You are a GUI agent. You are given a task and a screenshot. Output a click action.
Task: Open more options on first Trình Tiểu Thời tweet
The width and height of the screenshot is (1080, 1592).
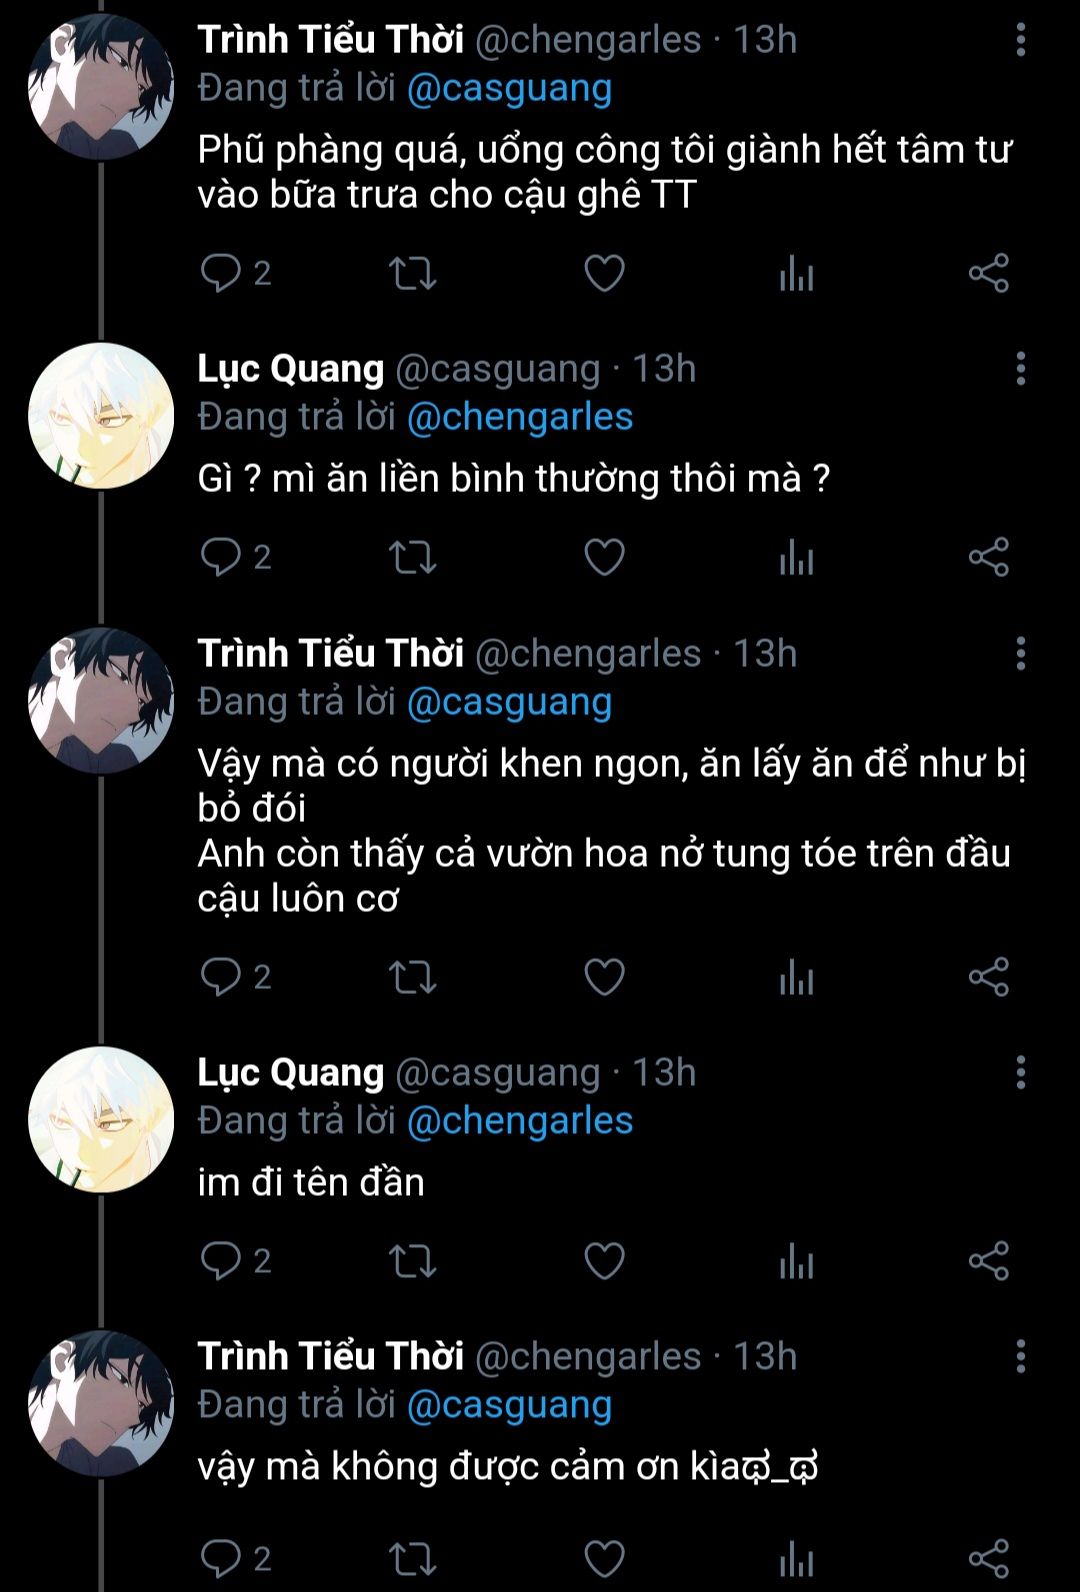click(x=1020, y=40)
